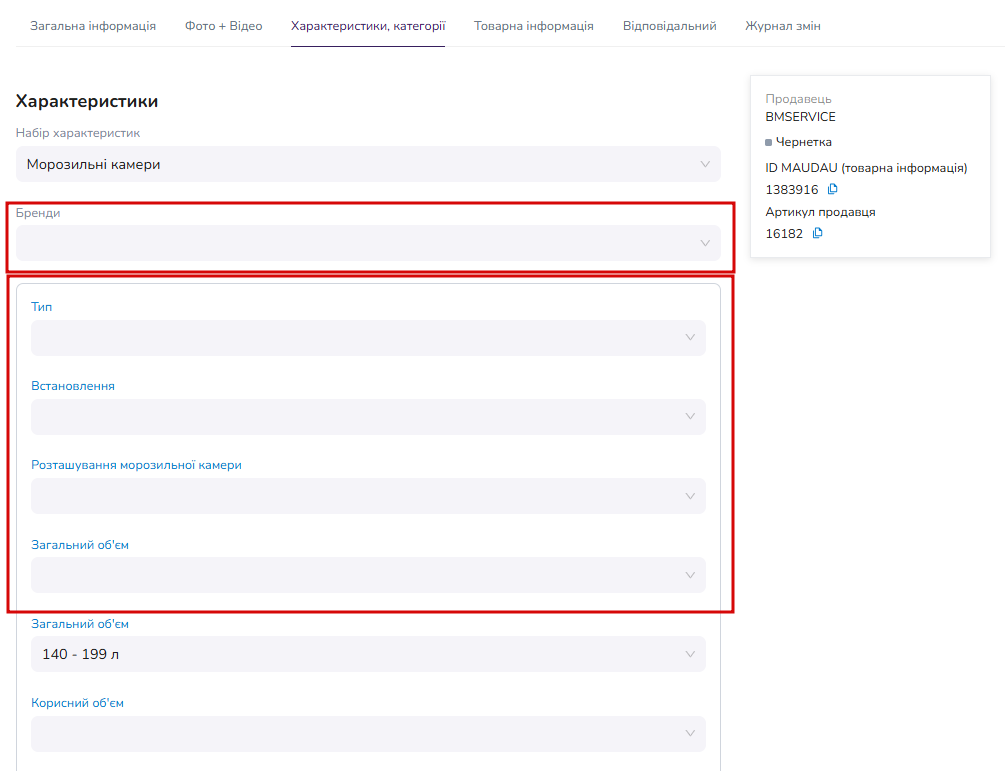Expand the empty Загальний об'єм dropdown
The image size is (1005, 771).
368,575
